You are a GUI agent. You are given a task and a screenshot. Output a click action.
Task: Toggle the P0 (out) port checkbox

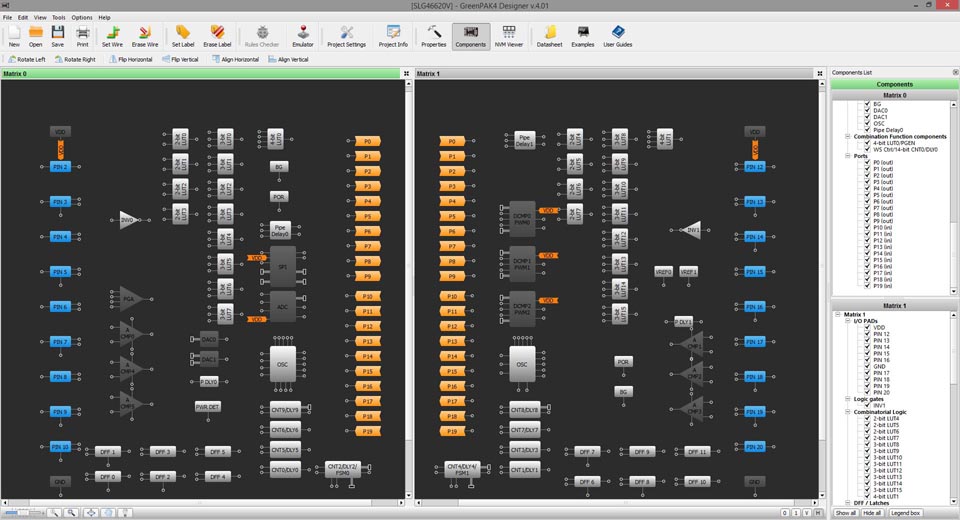click(867, 162)
